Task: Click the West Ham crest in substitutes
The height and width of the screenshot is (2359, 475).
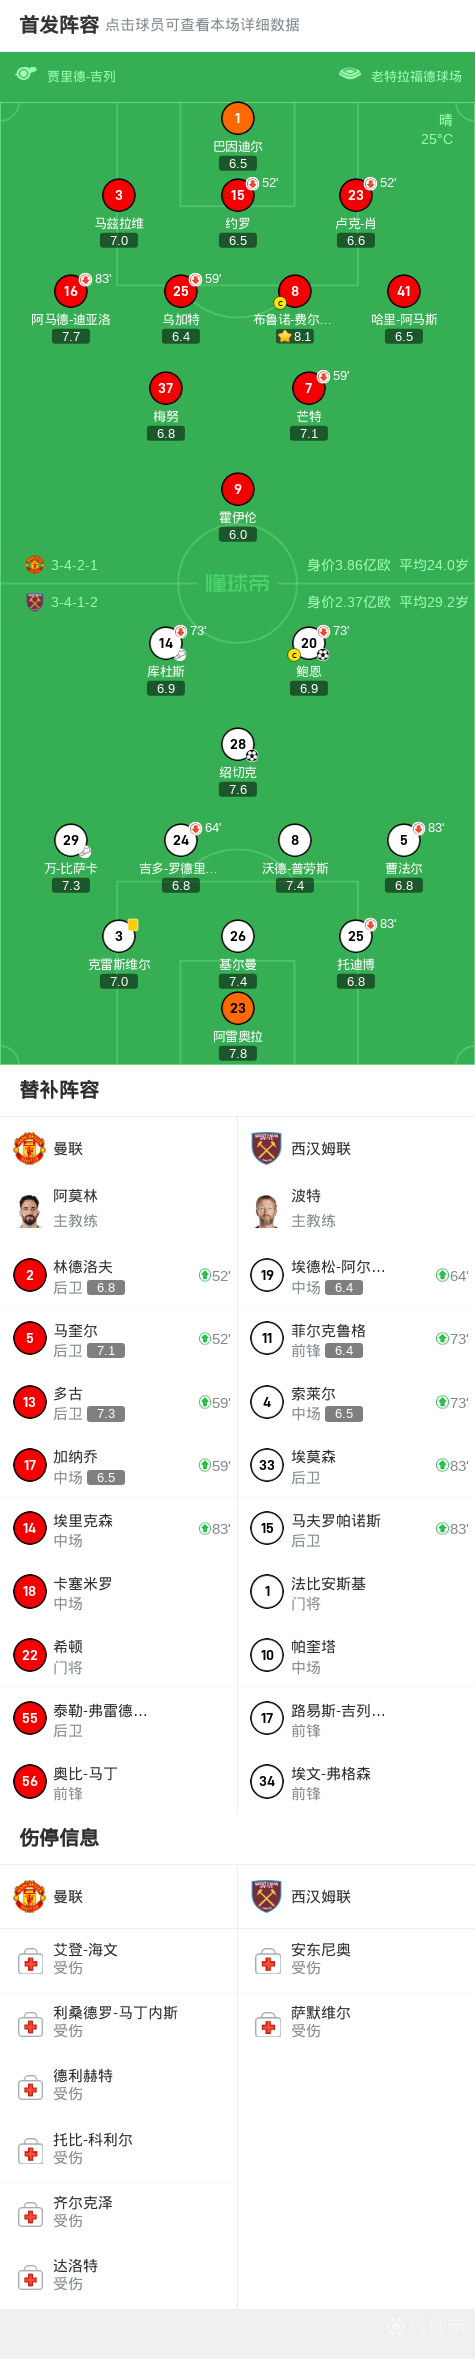Action: click(266, 1149)
